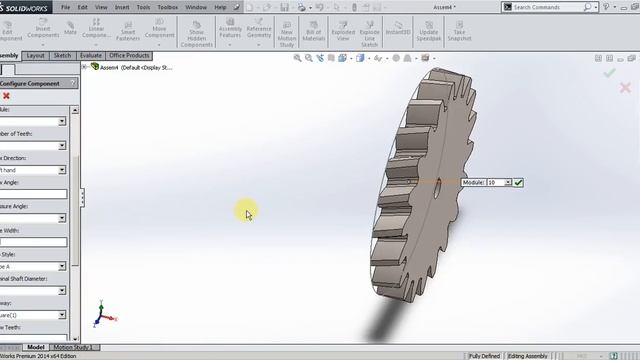The width and height of the screenshot is (640, 360).
Task: Switch to the Sketch tab
Action: (x=62, y=56)
